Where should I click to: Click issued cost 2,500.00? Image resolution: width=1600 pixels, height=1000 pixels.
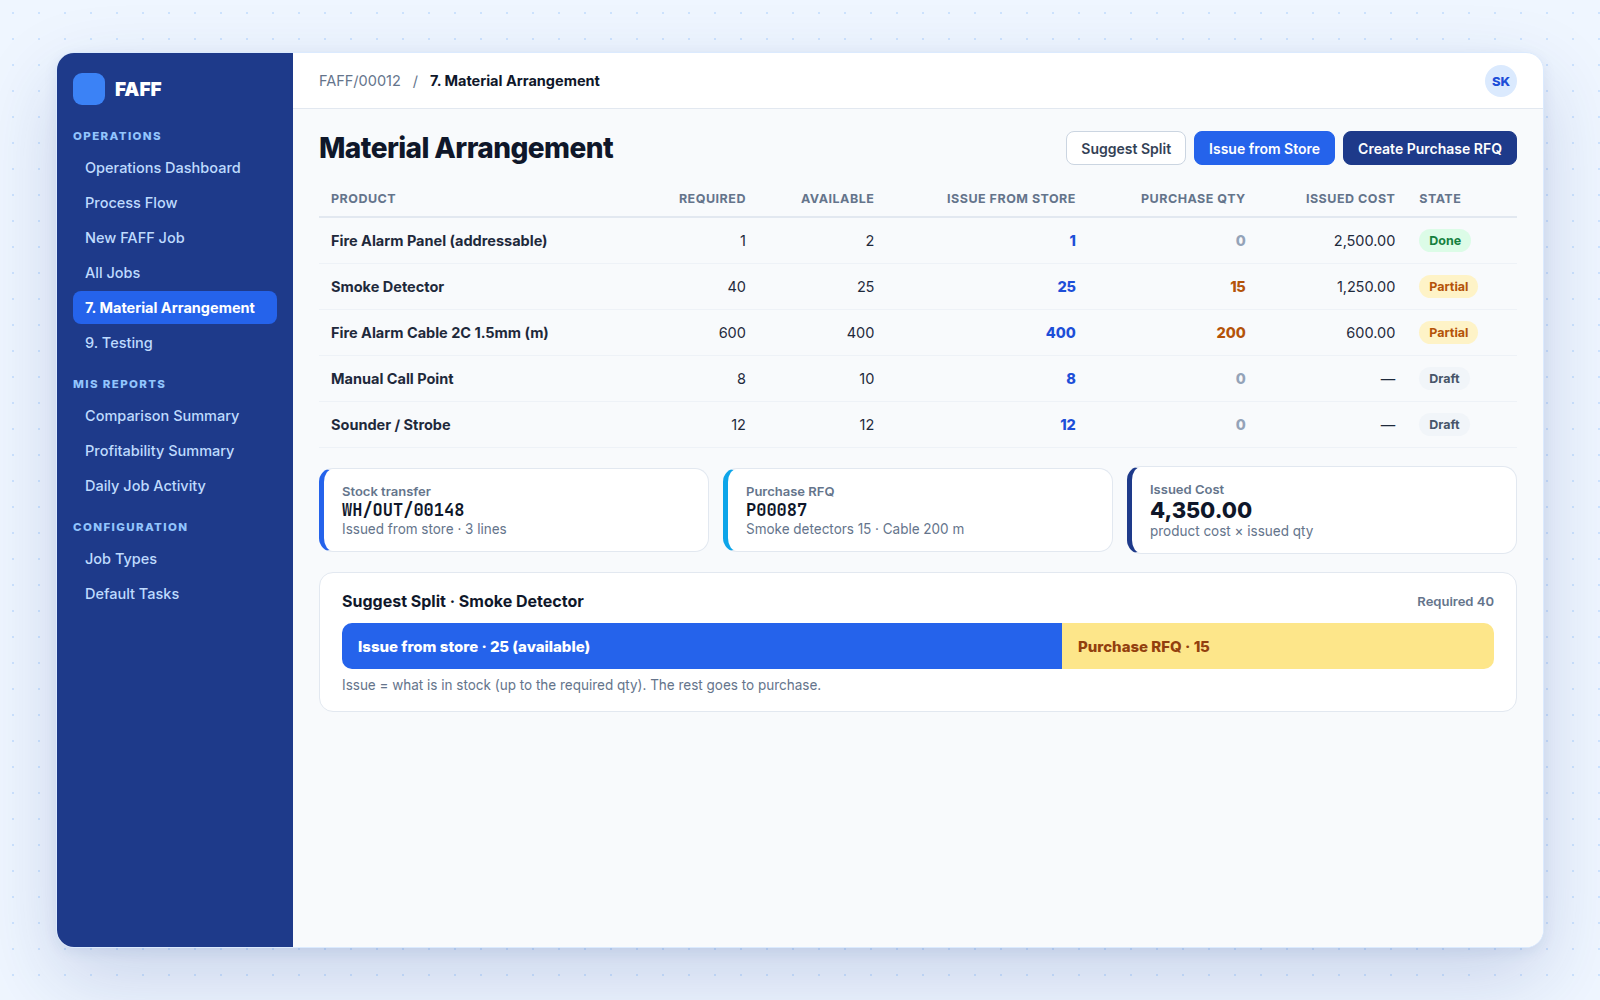coord(1364,241)
